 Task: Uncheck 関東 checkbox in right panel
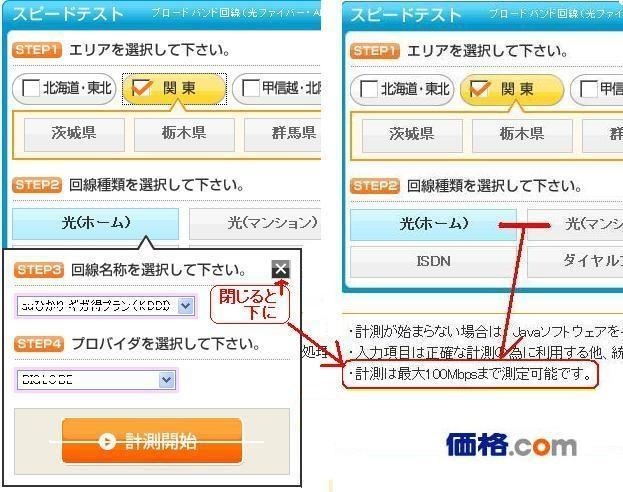tap(479, 89)
